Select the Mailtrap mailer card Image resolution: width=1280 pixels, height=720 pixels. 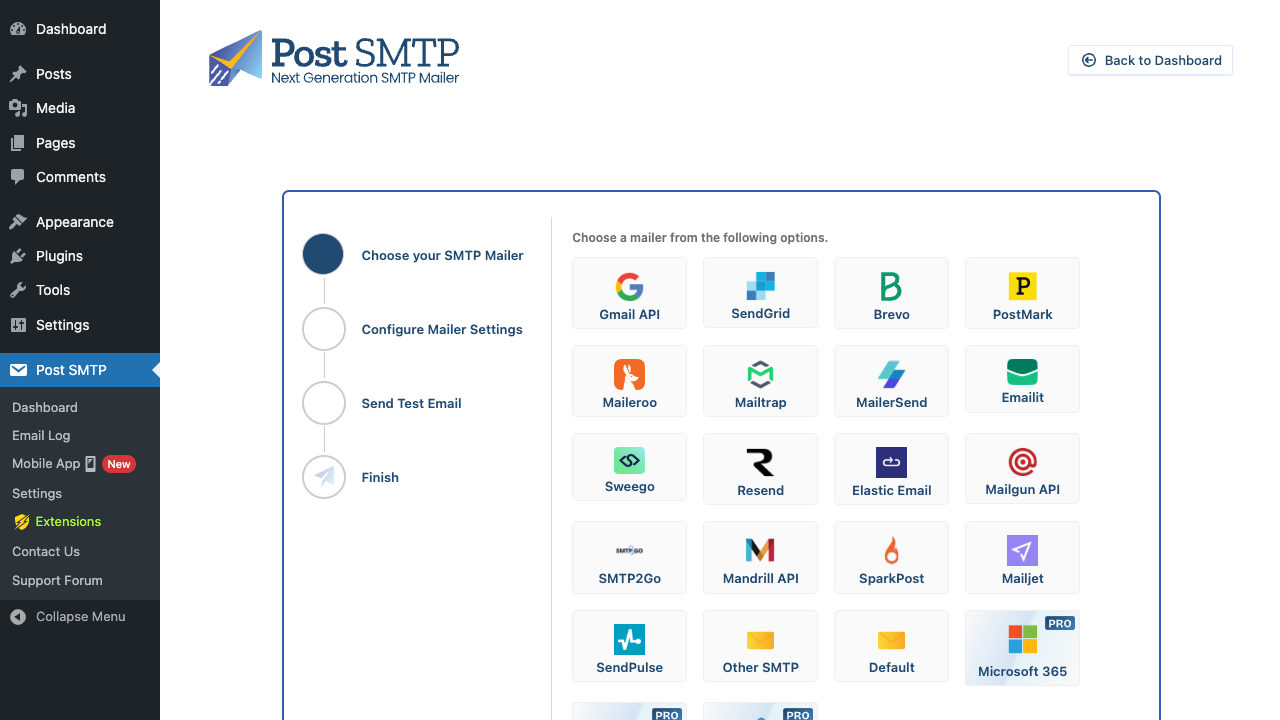click(x=760, y=381)
